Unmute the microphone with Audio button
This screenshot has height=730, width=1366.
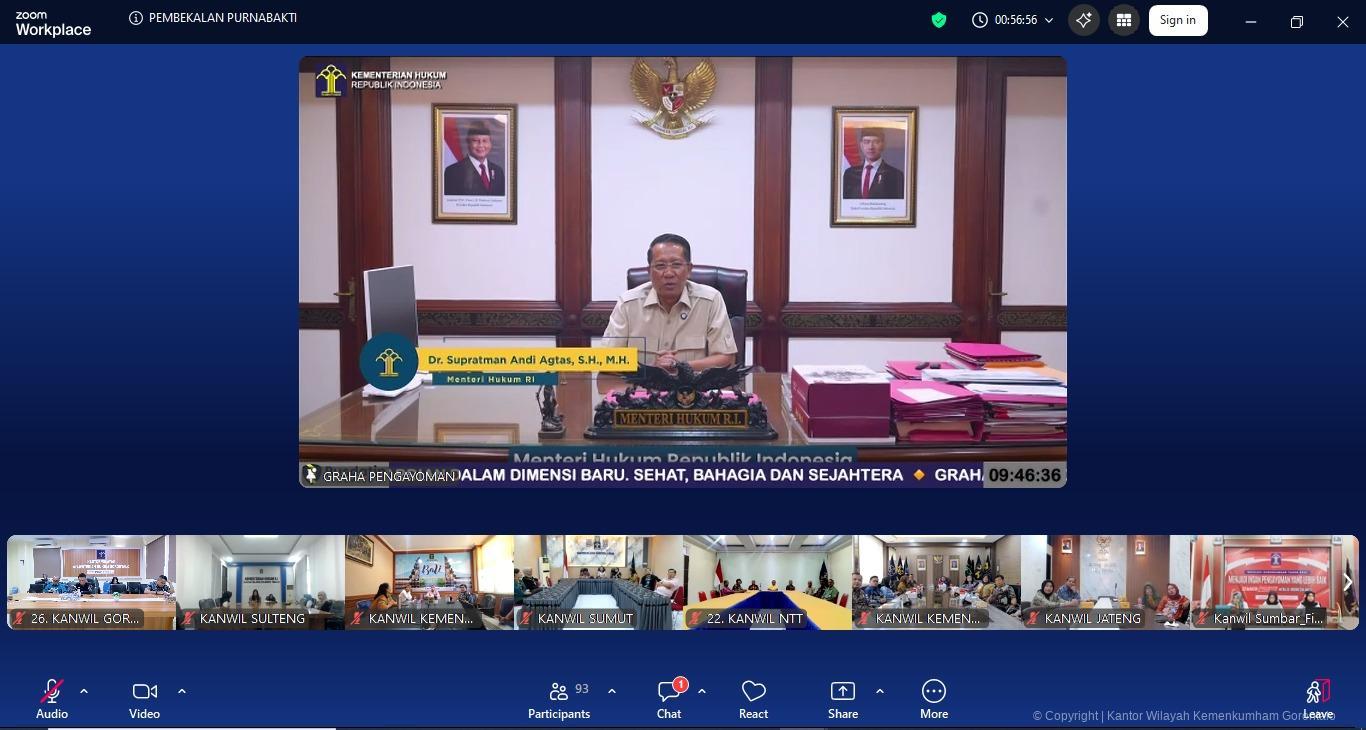point(52,699)
